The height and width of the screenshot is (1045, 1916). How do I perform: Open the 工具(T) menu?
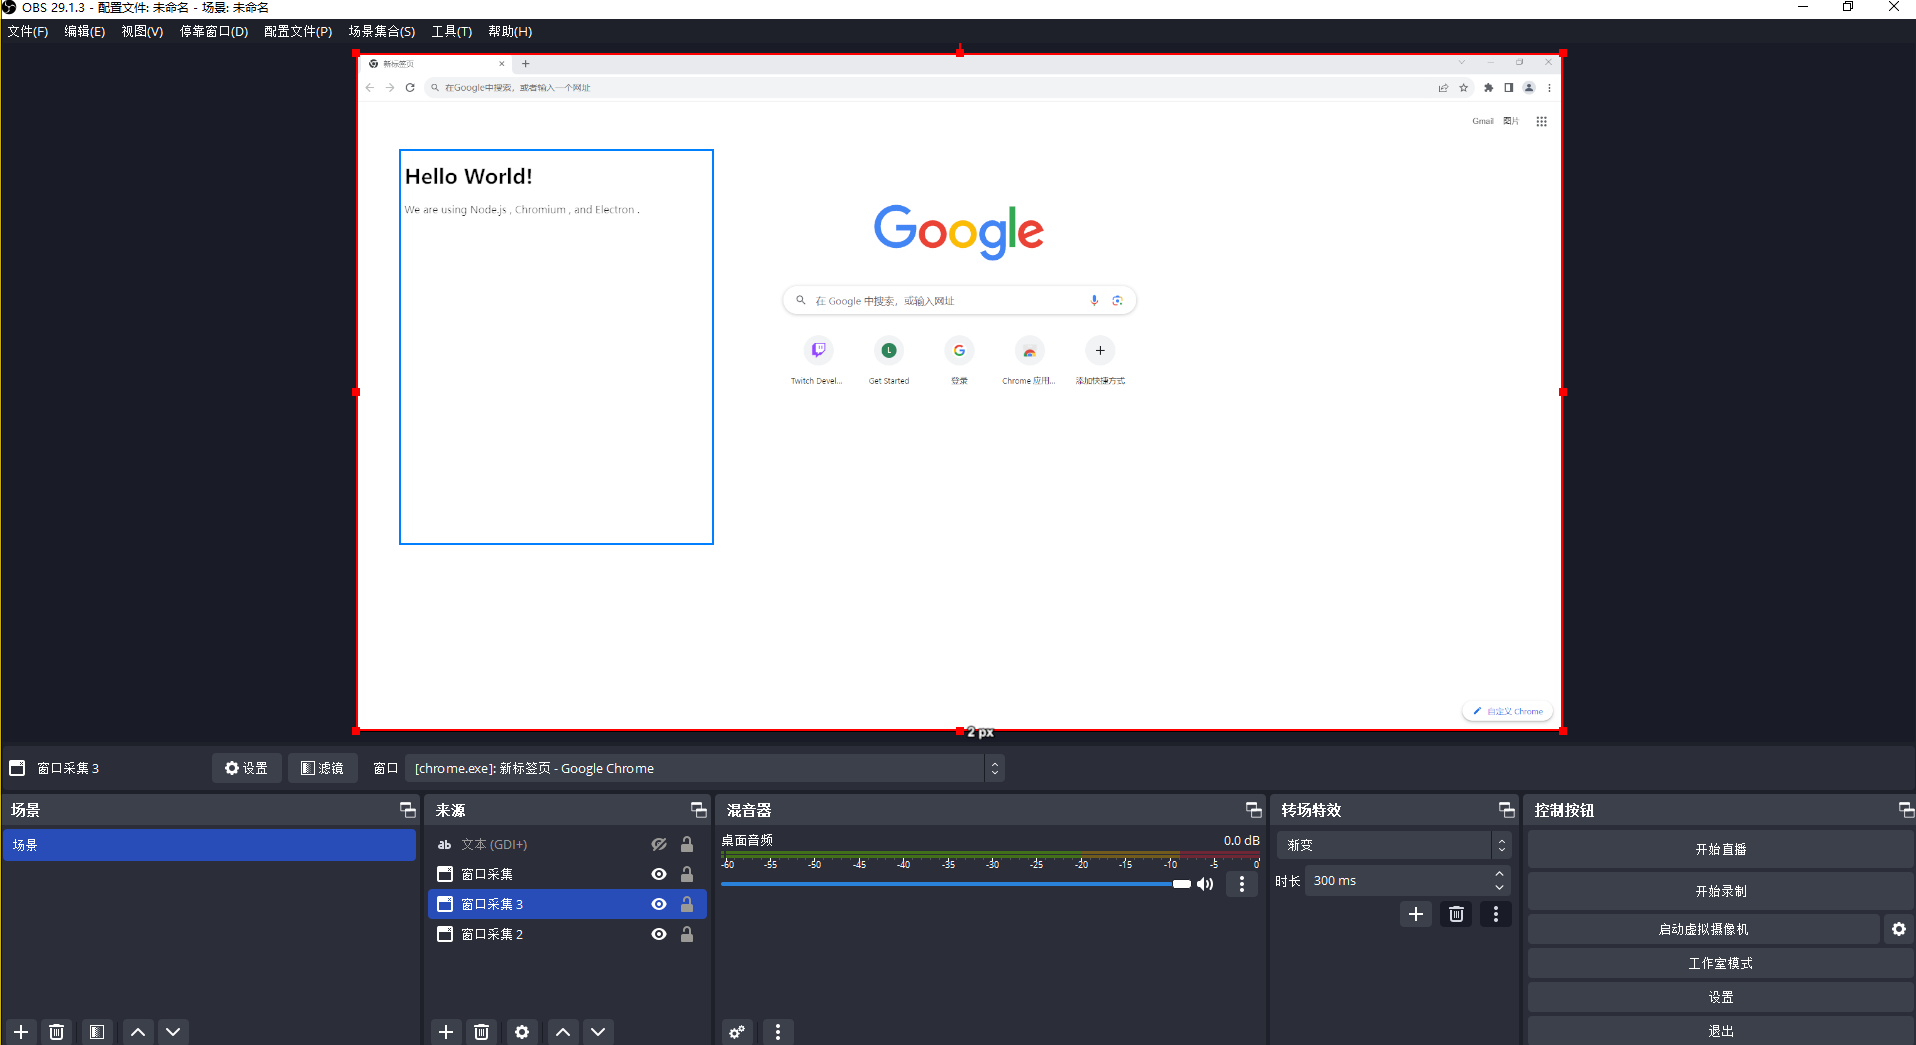coord(452,31)
